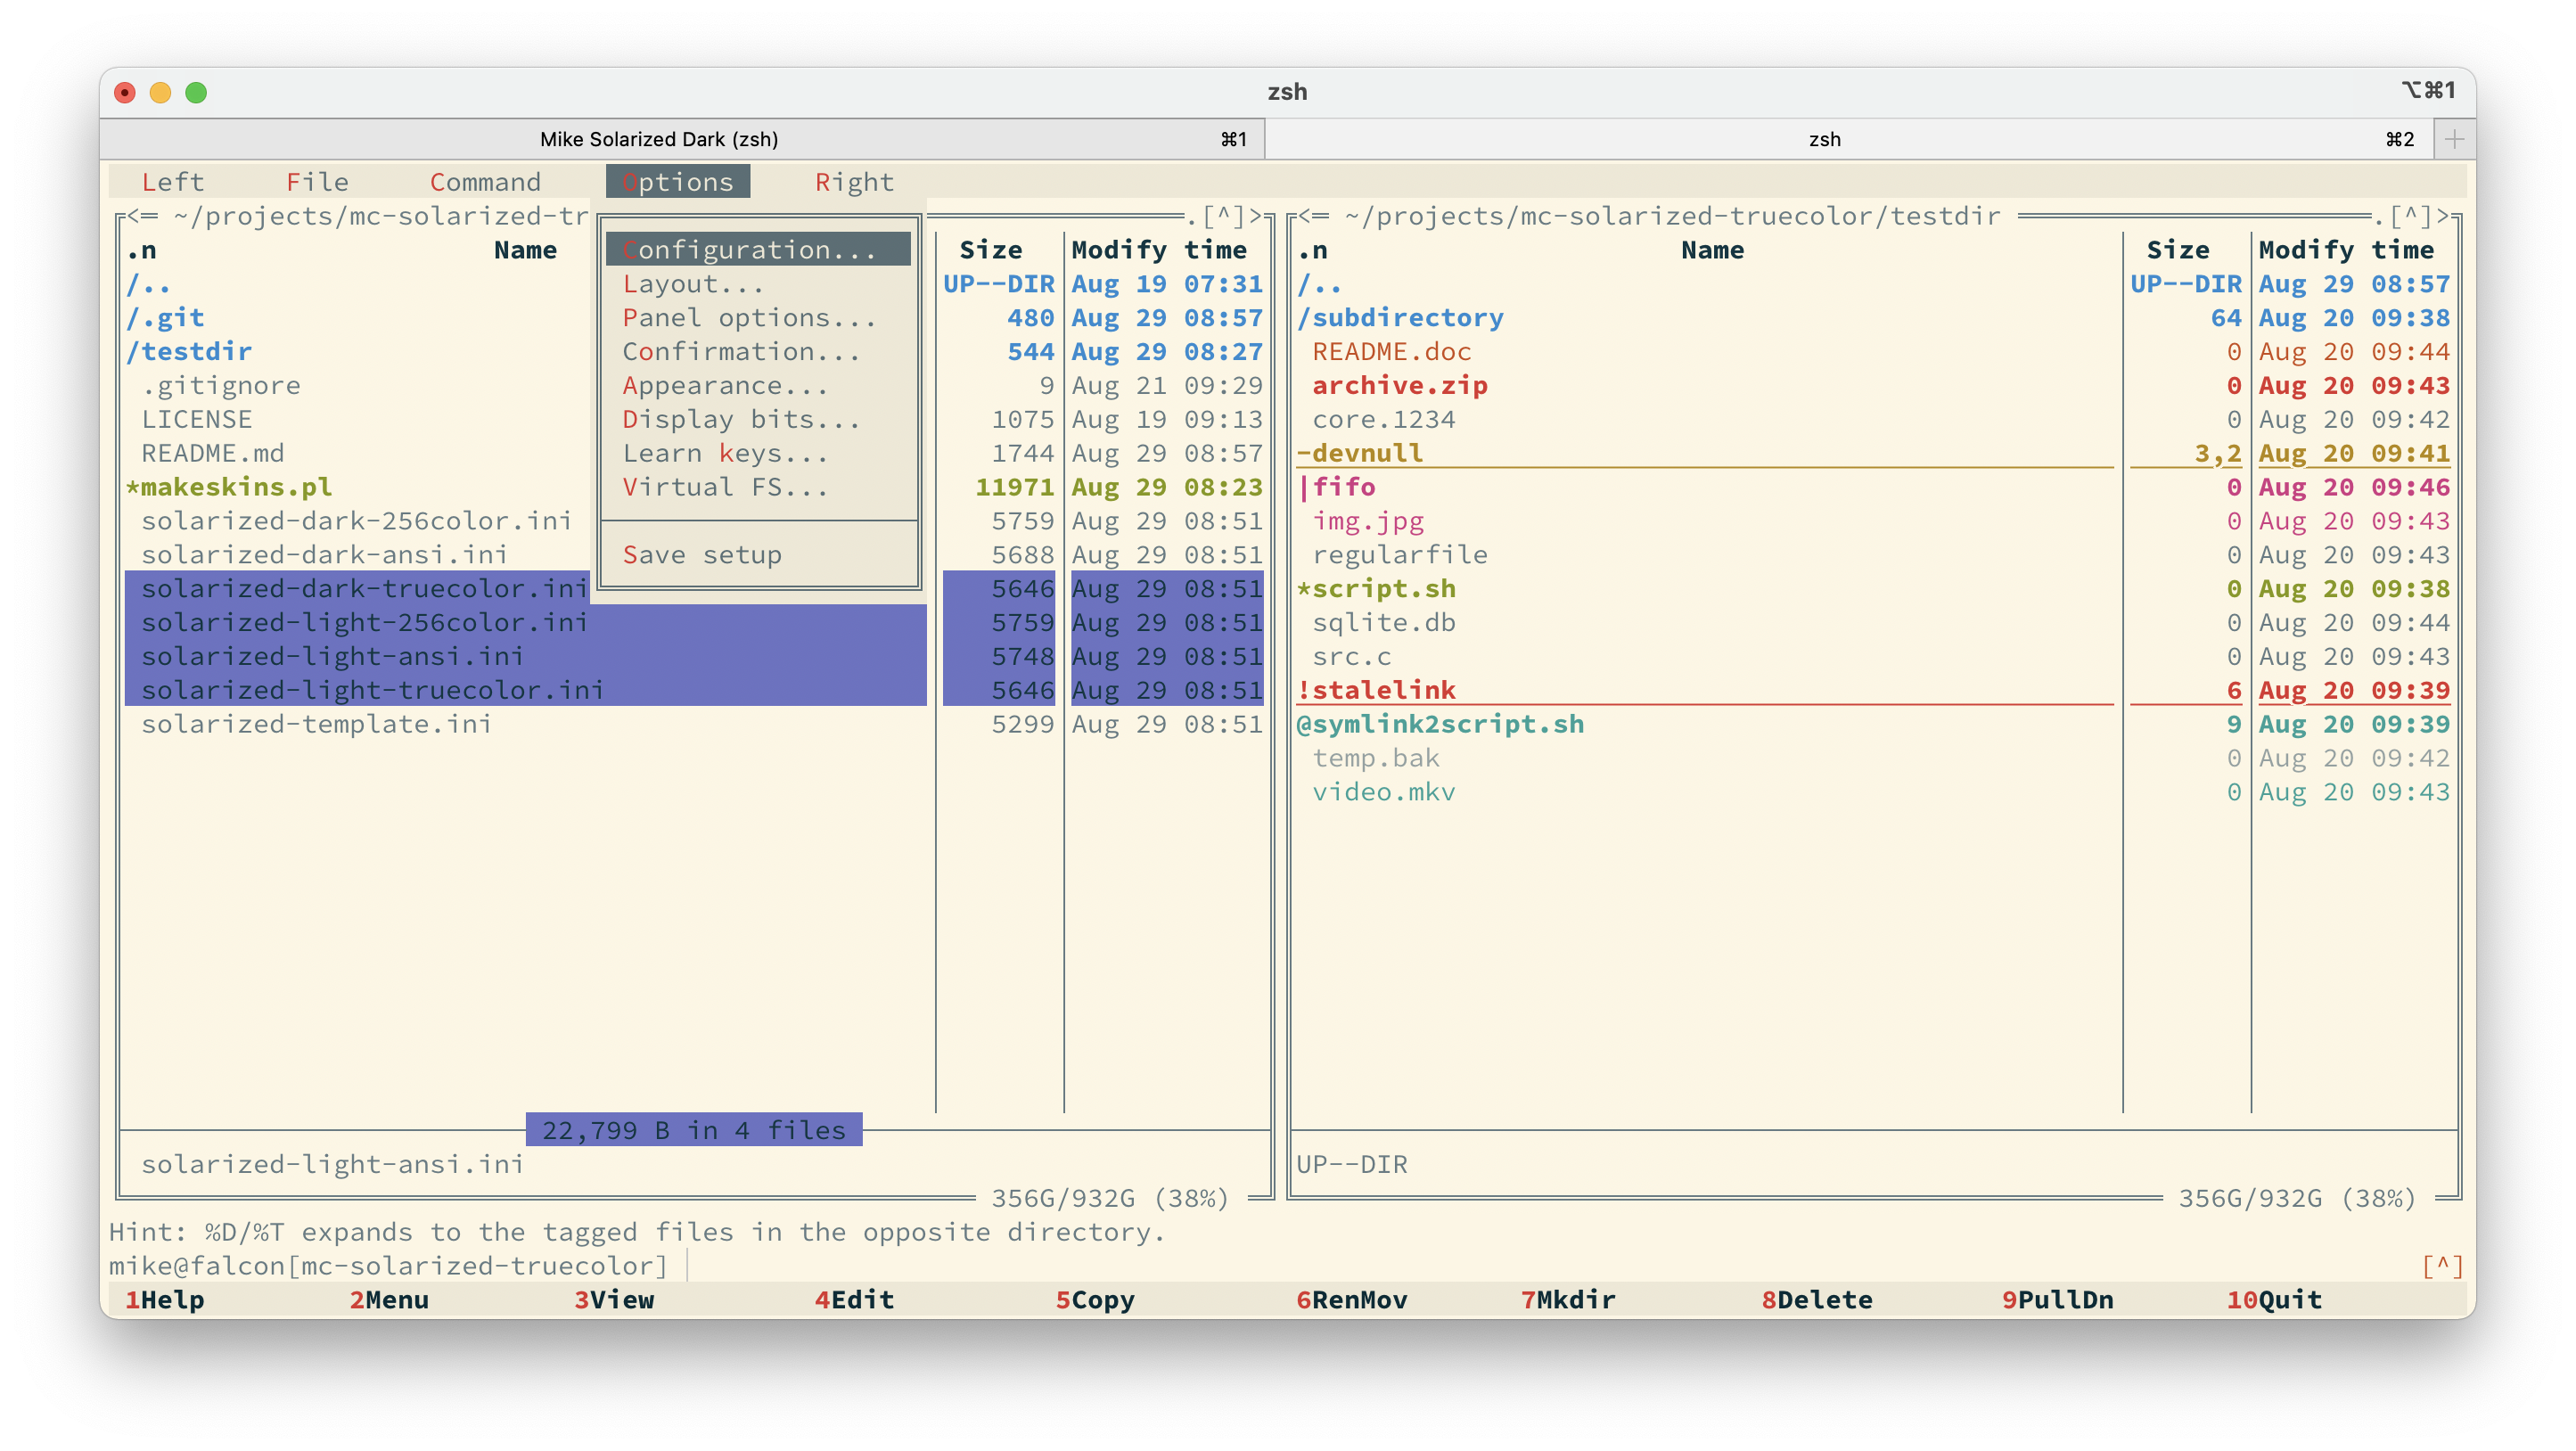Click the 10Quit function key button
The image size is (2576, 1451).
tap(2274, 1300)
